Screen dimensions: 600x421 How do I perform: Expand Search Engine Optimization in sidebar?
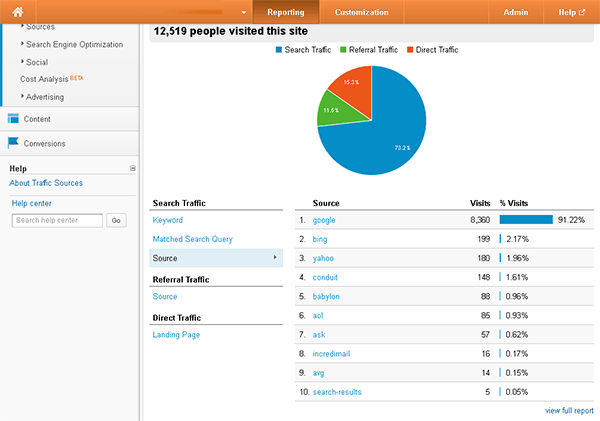74,44
